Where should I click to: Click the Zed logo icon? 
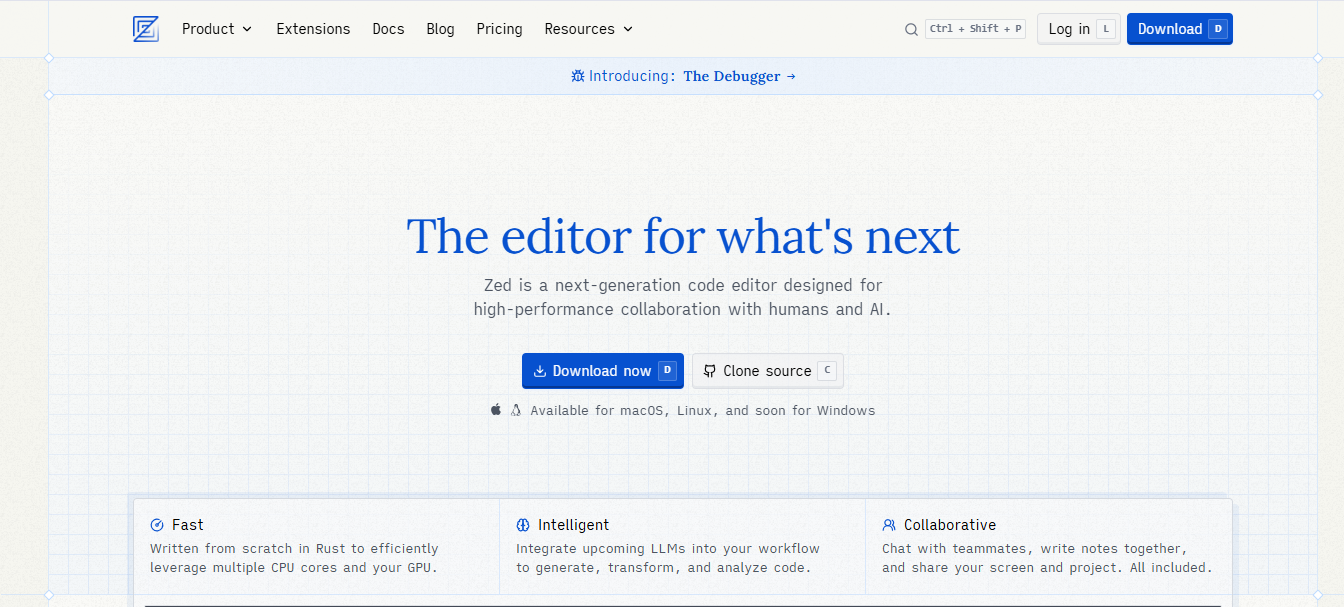pos(146,29)
